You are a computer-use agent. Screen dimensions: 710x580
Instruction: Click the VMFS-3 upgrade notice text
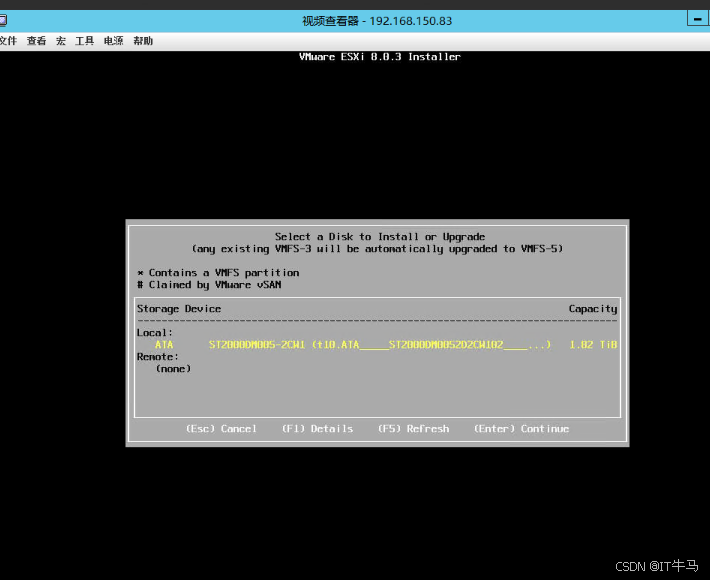pos(377,249)
